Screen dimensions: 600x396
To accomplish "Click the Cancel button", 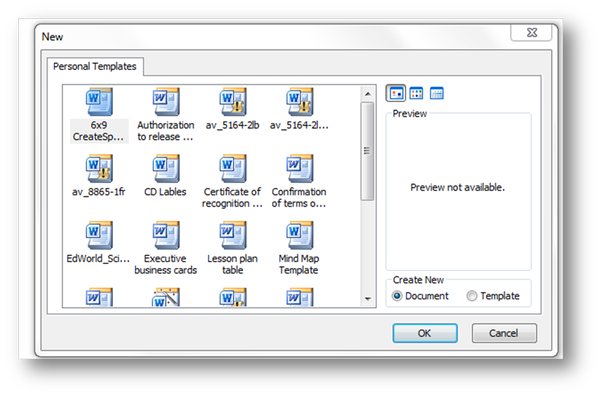I will pos(504,333).
